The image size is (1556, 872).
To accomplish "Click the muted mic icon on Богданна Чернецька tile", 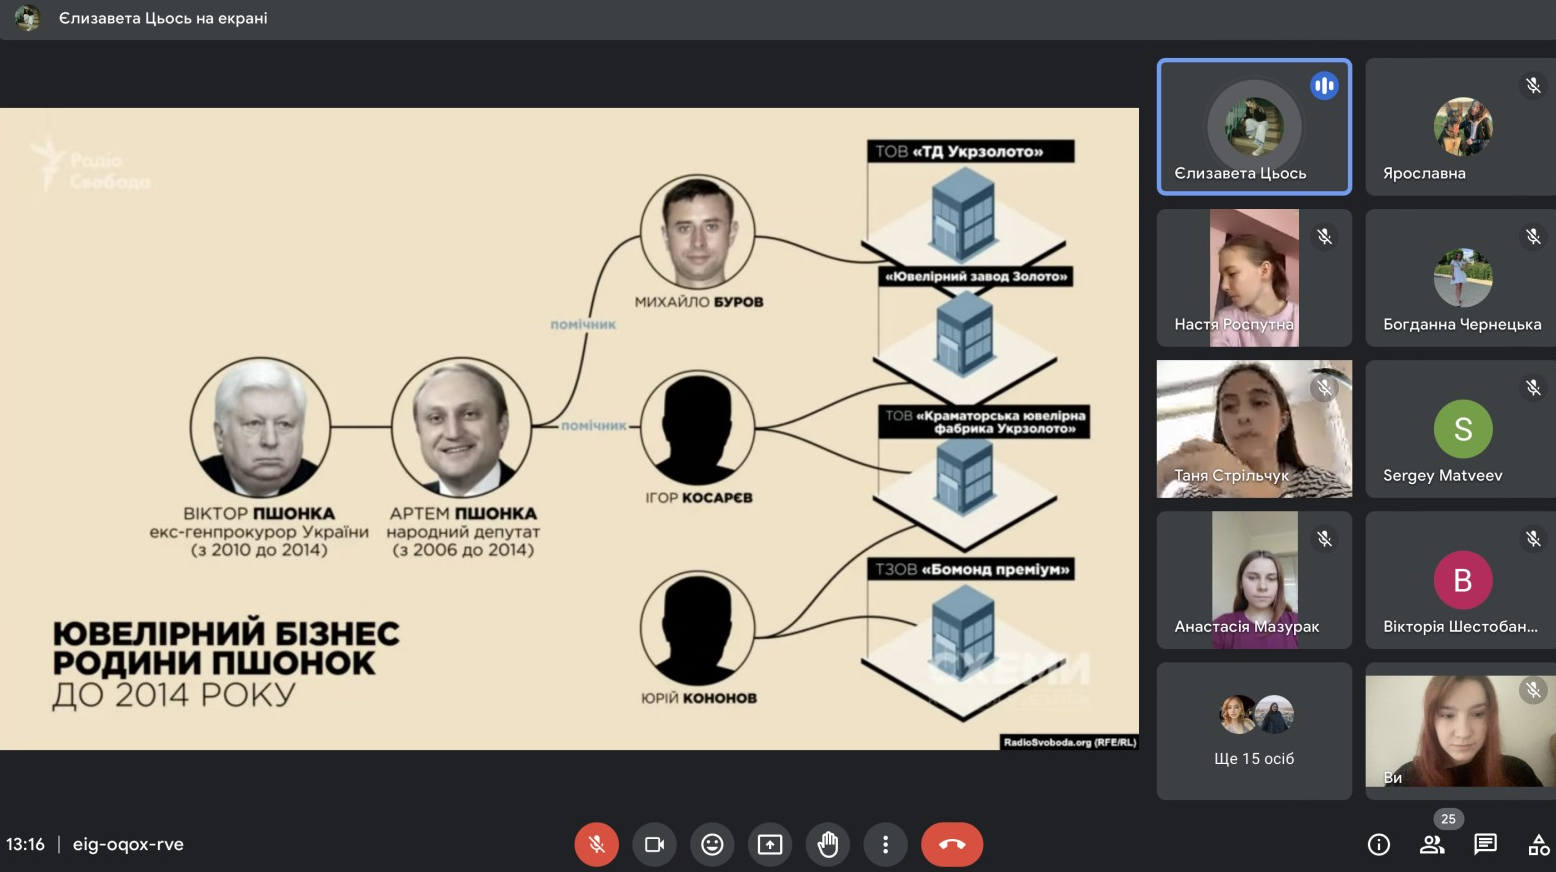I will click(x=1533, y=237).
